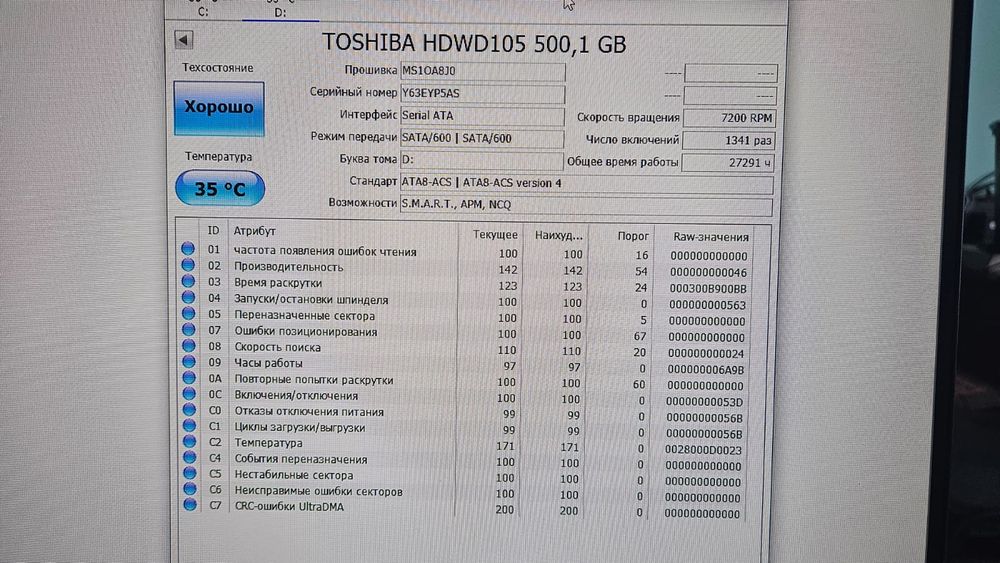This screenshot has height=563, width=1000.
Task: Click status icon of attribute 01
Action: [x=188, y=248]
